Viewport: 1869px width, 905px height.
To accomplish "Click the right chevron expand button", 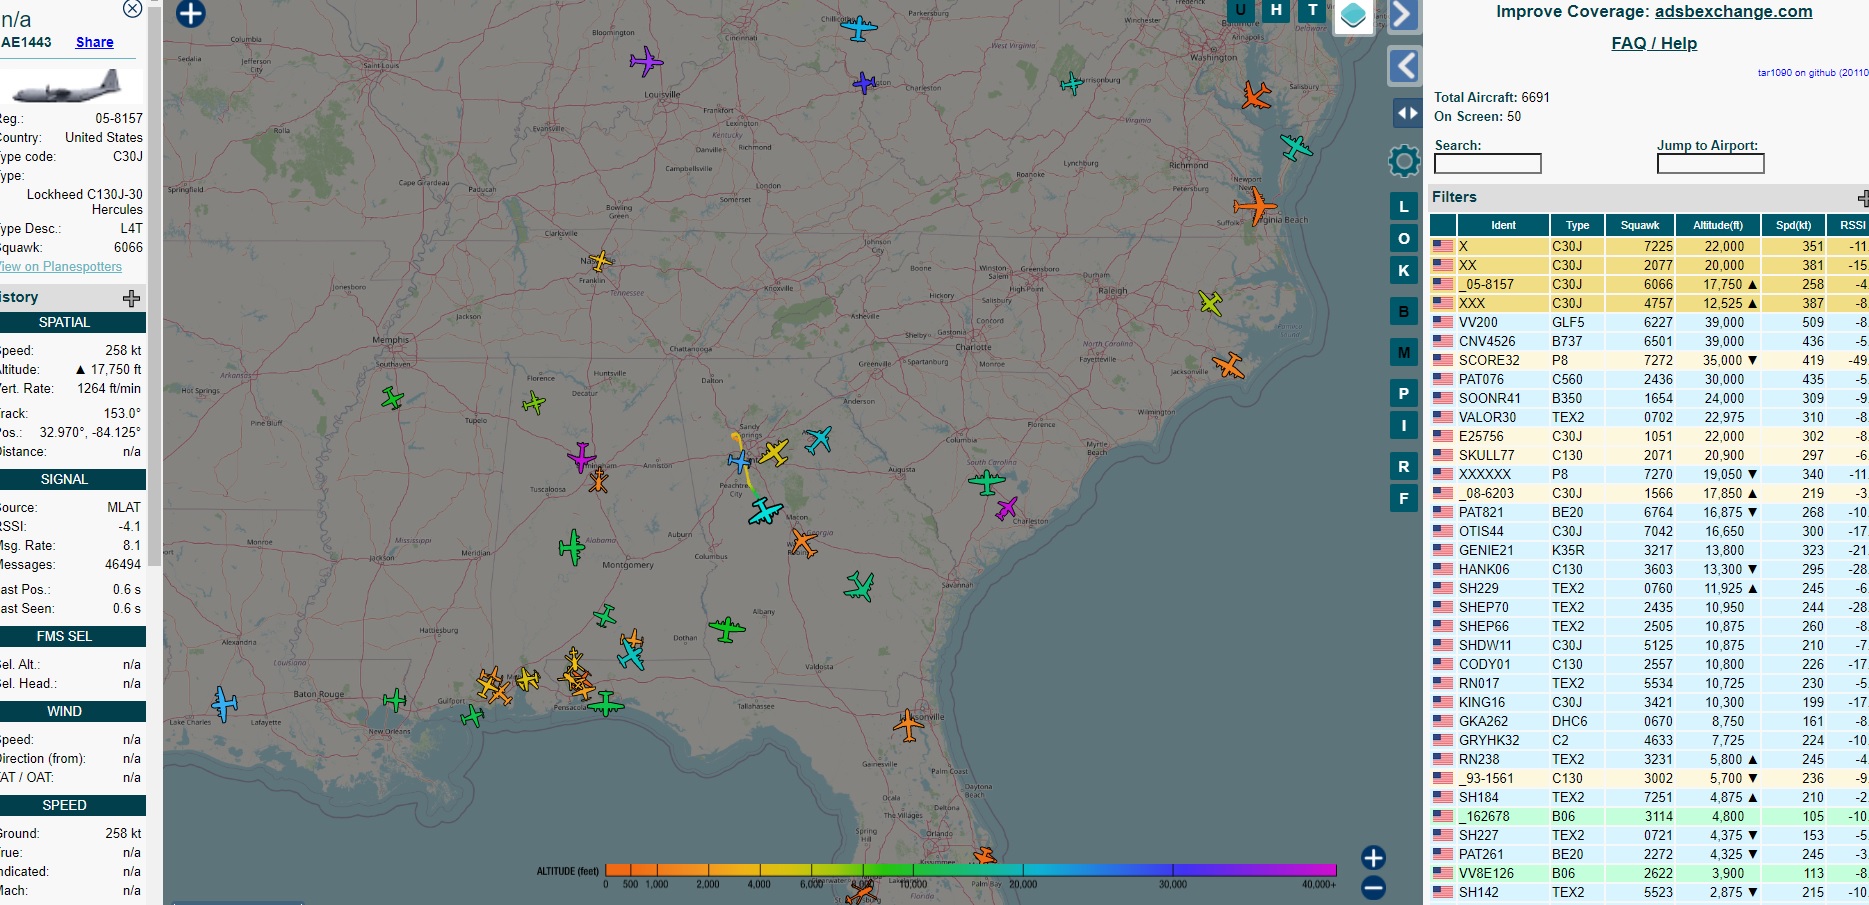I will tap(1403, 14).
